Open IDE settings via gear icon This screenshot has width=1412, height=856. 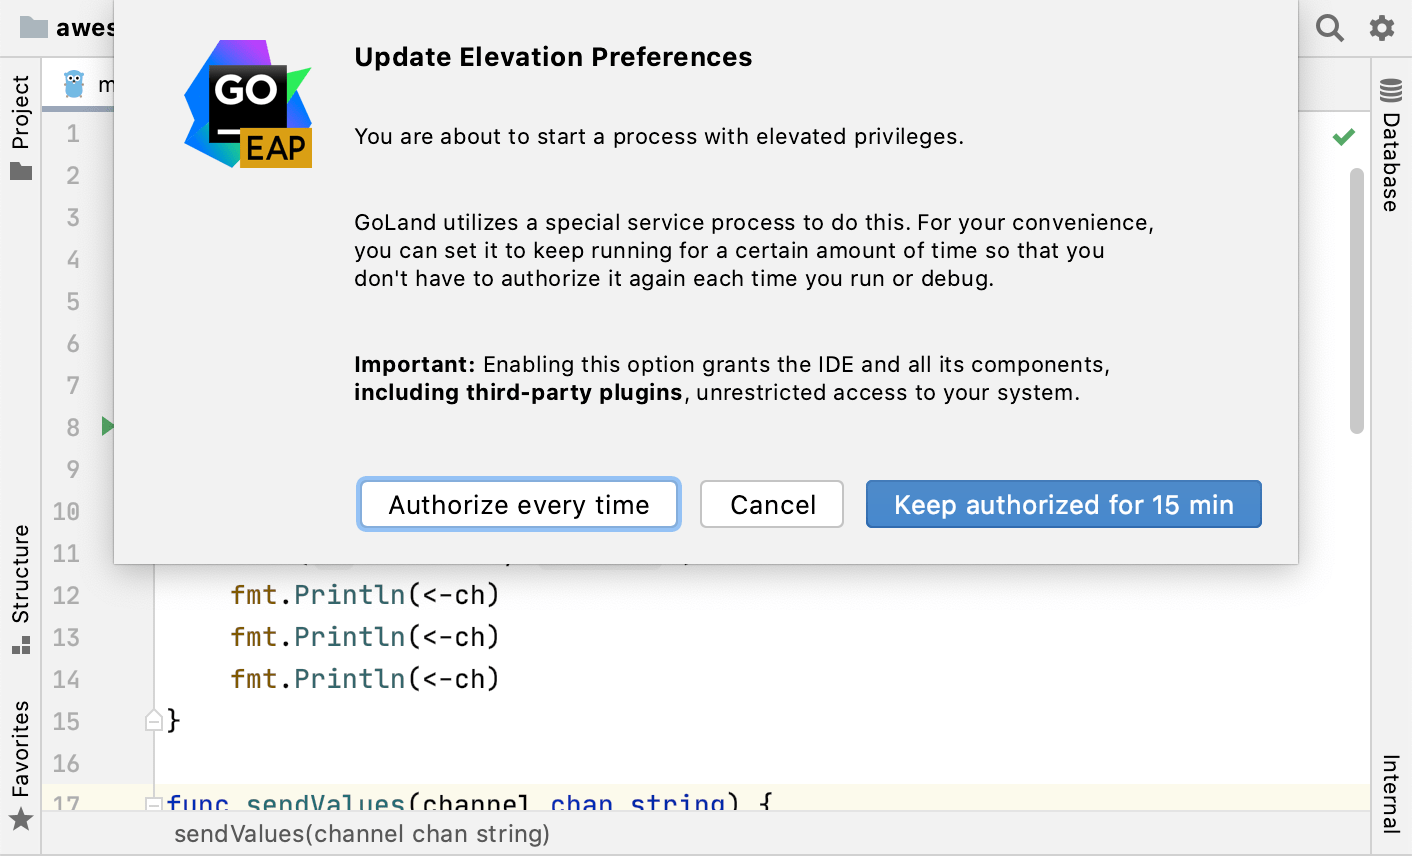pos(1382,28)
